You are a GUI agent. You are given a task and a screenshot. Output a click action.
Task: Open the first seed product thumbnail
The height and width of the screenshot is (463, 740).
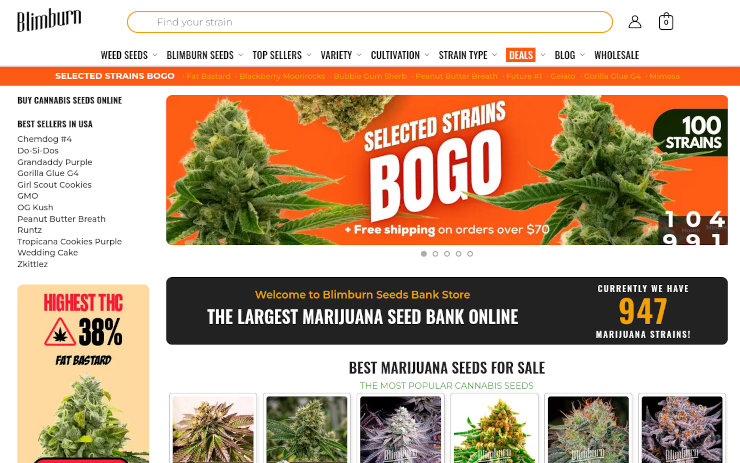(x=213, y=429)
